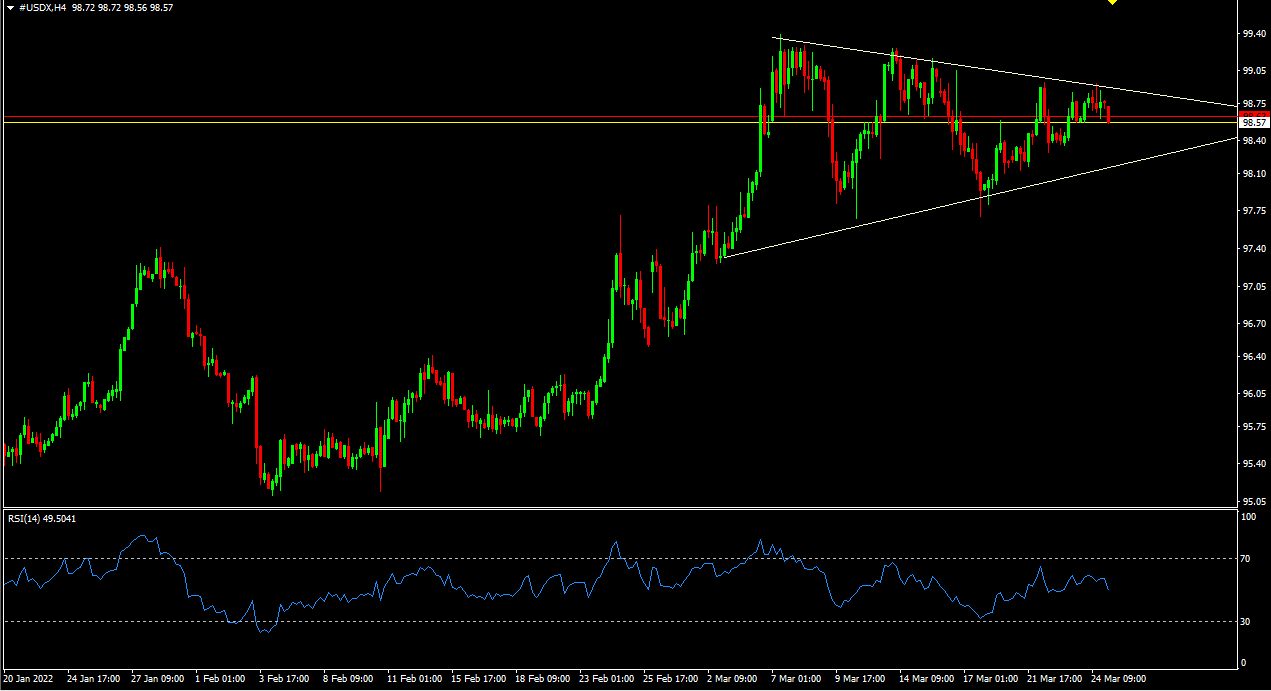Click the #USDX,H4 symbol title text
Image resolution: width=1271 pixels, height=691 pixels.
point(43,7)
